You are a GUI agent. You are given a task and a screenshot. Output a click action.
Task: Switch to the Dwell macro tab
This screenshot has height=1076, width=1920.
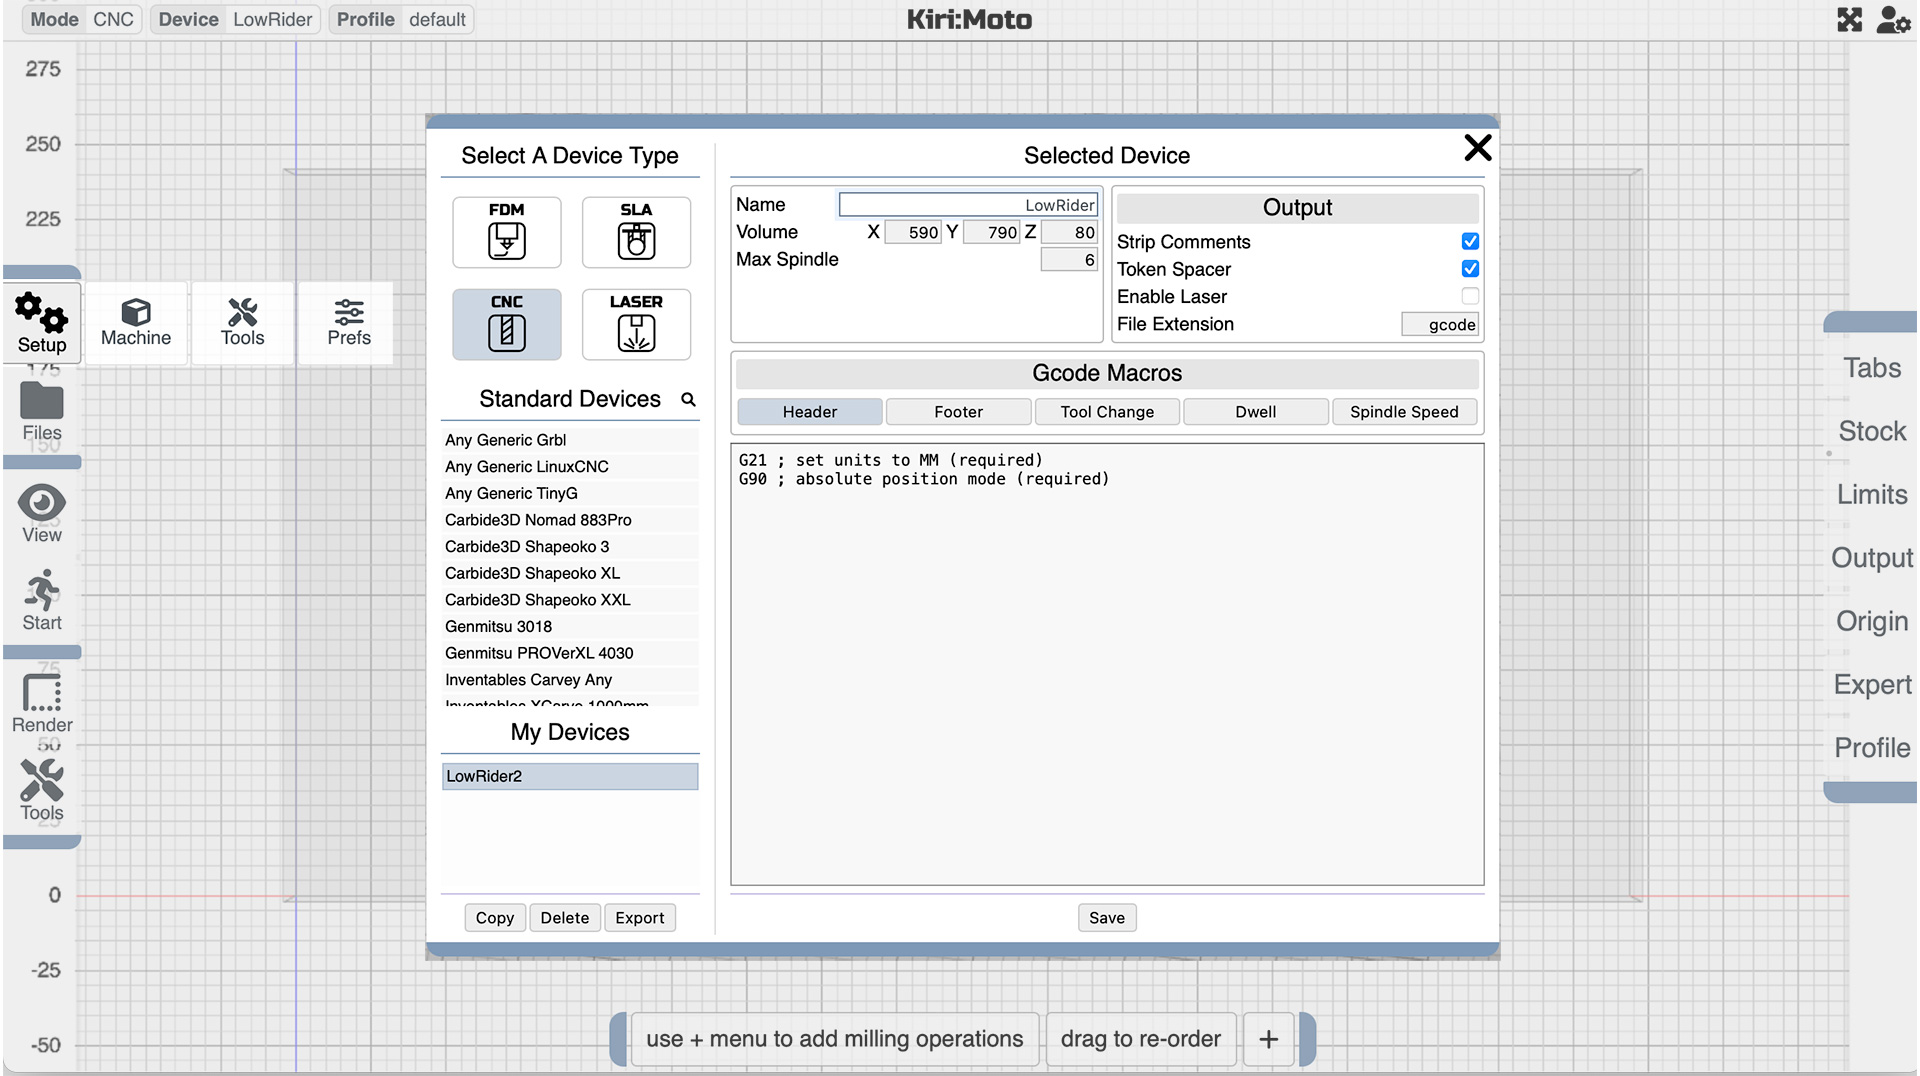1255,412
